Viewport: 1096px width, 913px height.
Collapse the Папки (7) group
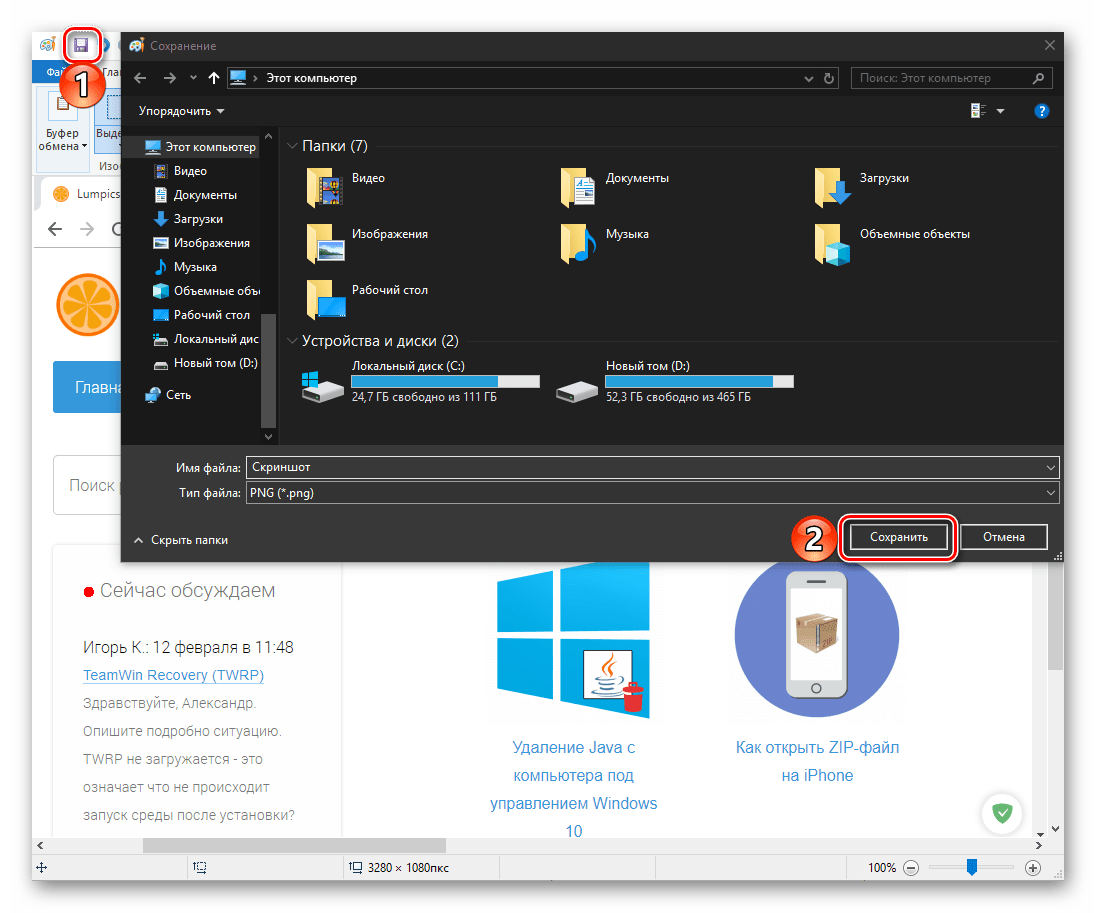pos(292,146)
